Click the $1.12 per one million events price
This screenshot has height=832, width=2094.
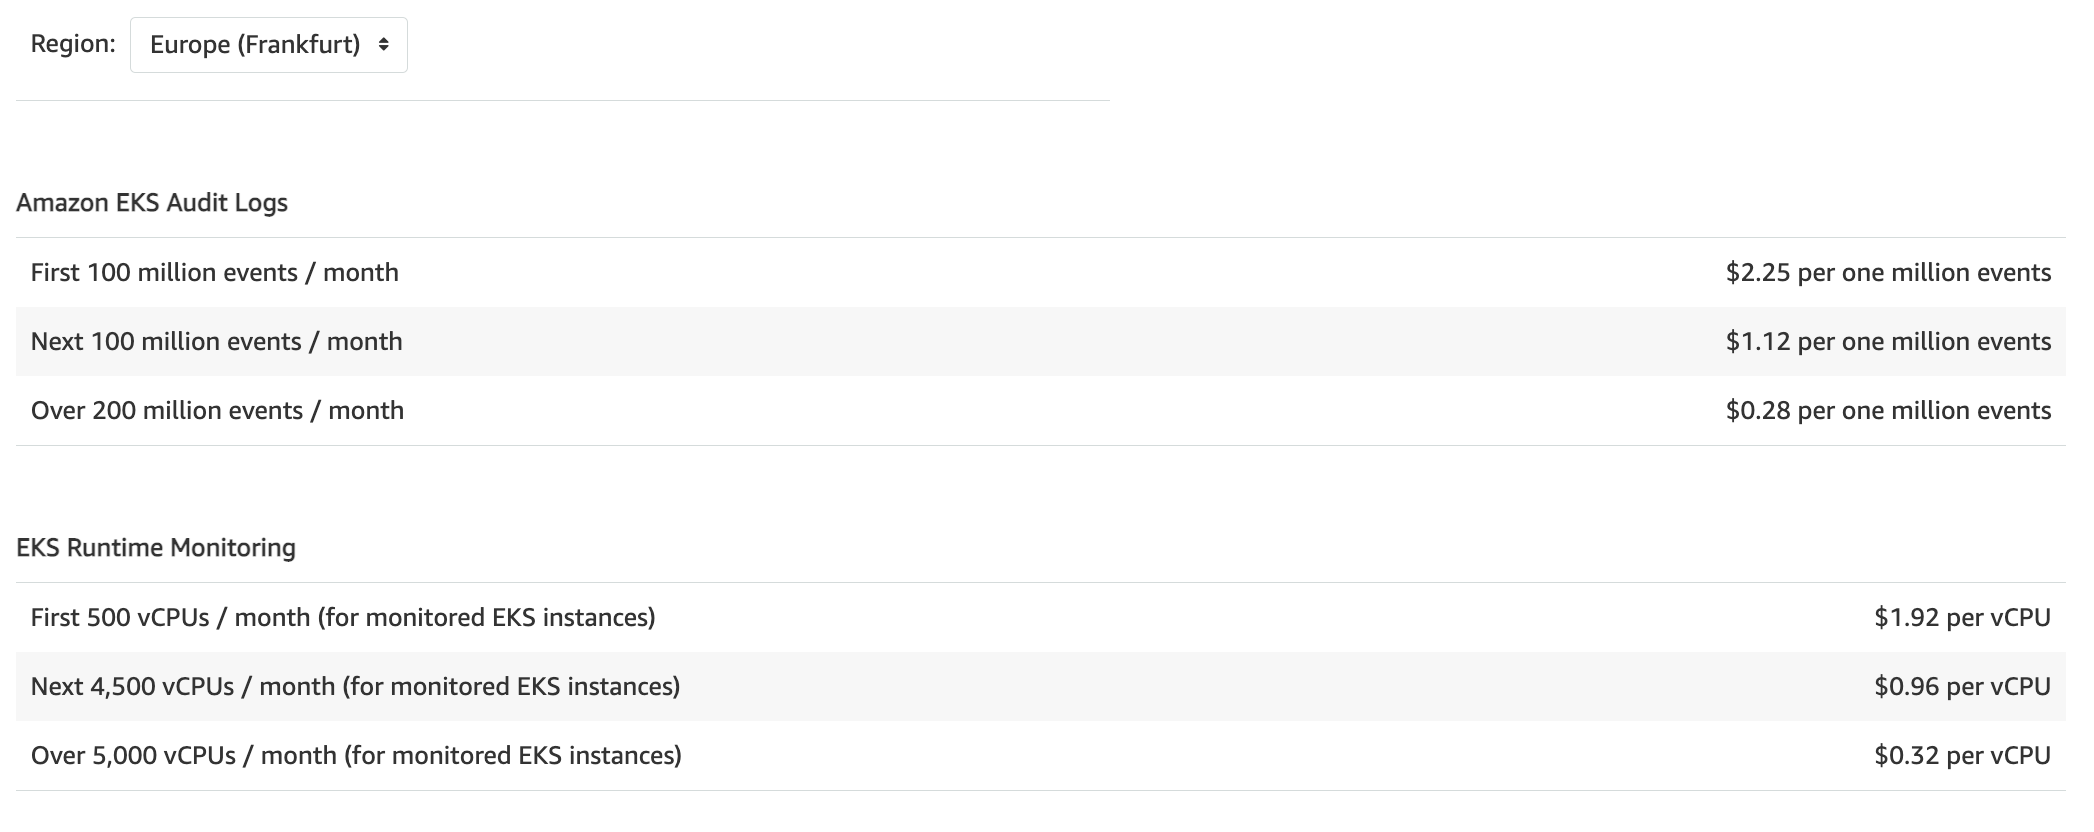click(x=1888, y=342)
